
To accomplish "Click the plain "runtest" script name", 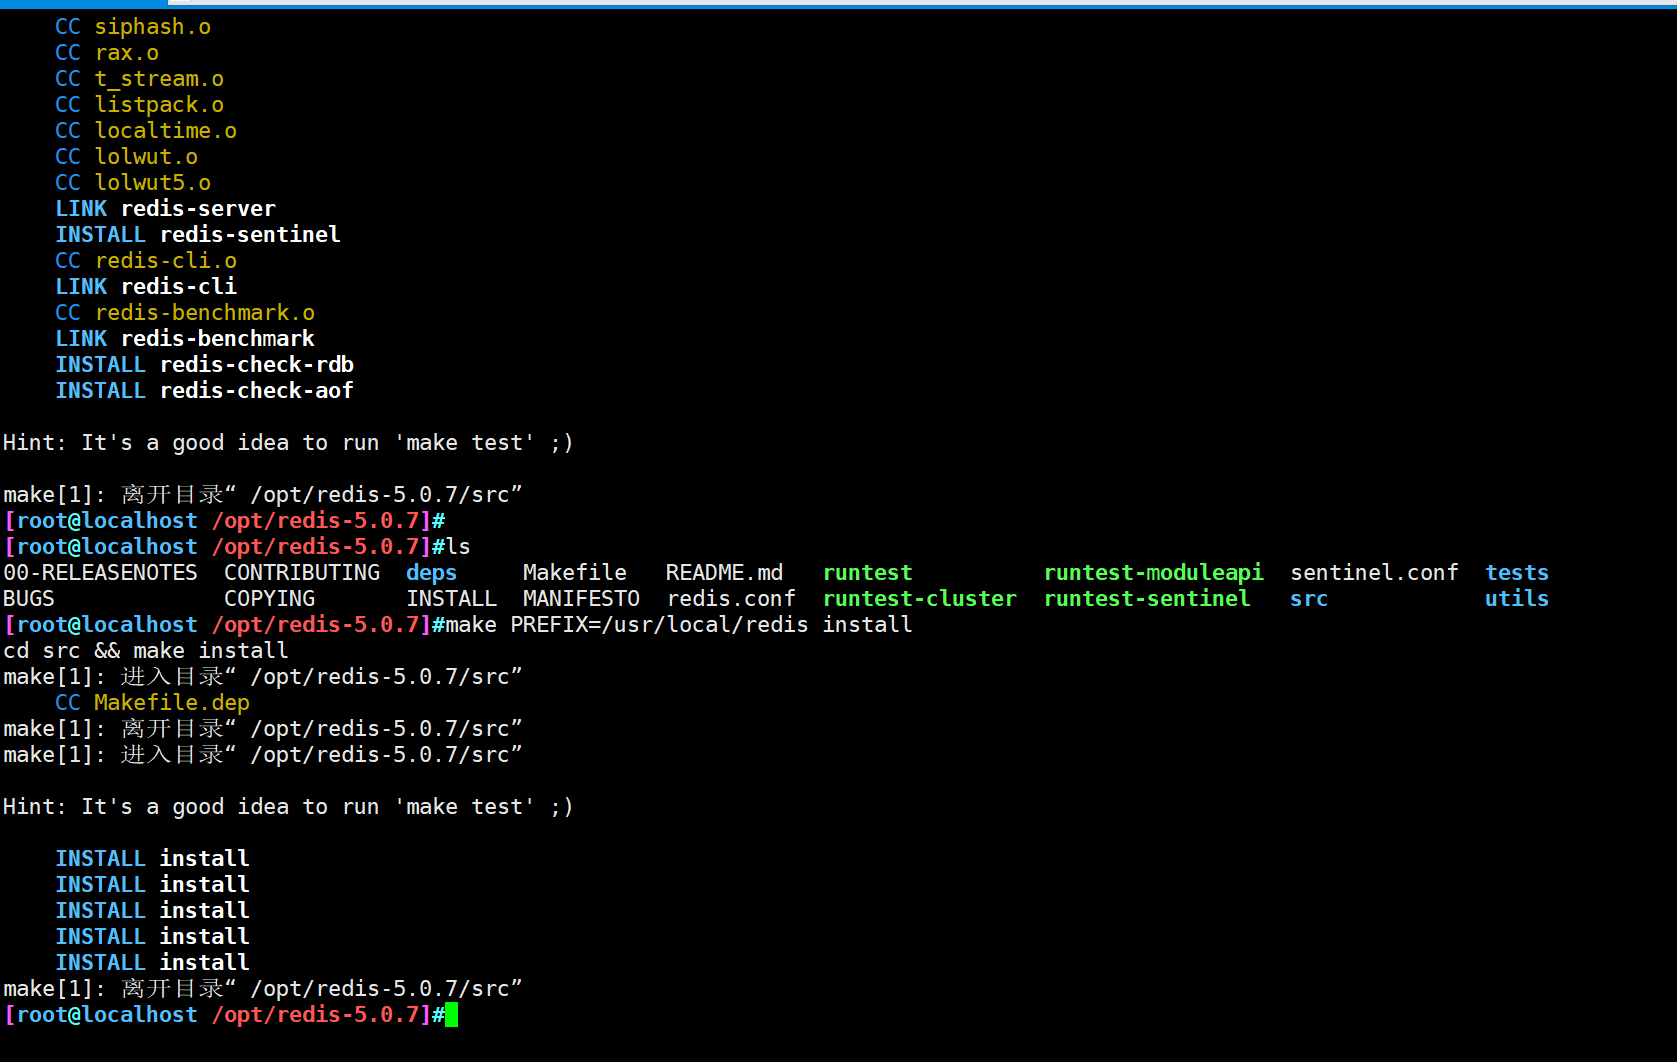I will click(x=868, y=573).
